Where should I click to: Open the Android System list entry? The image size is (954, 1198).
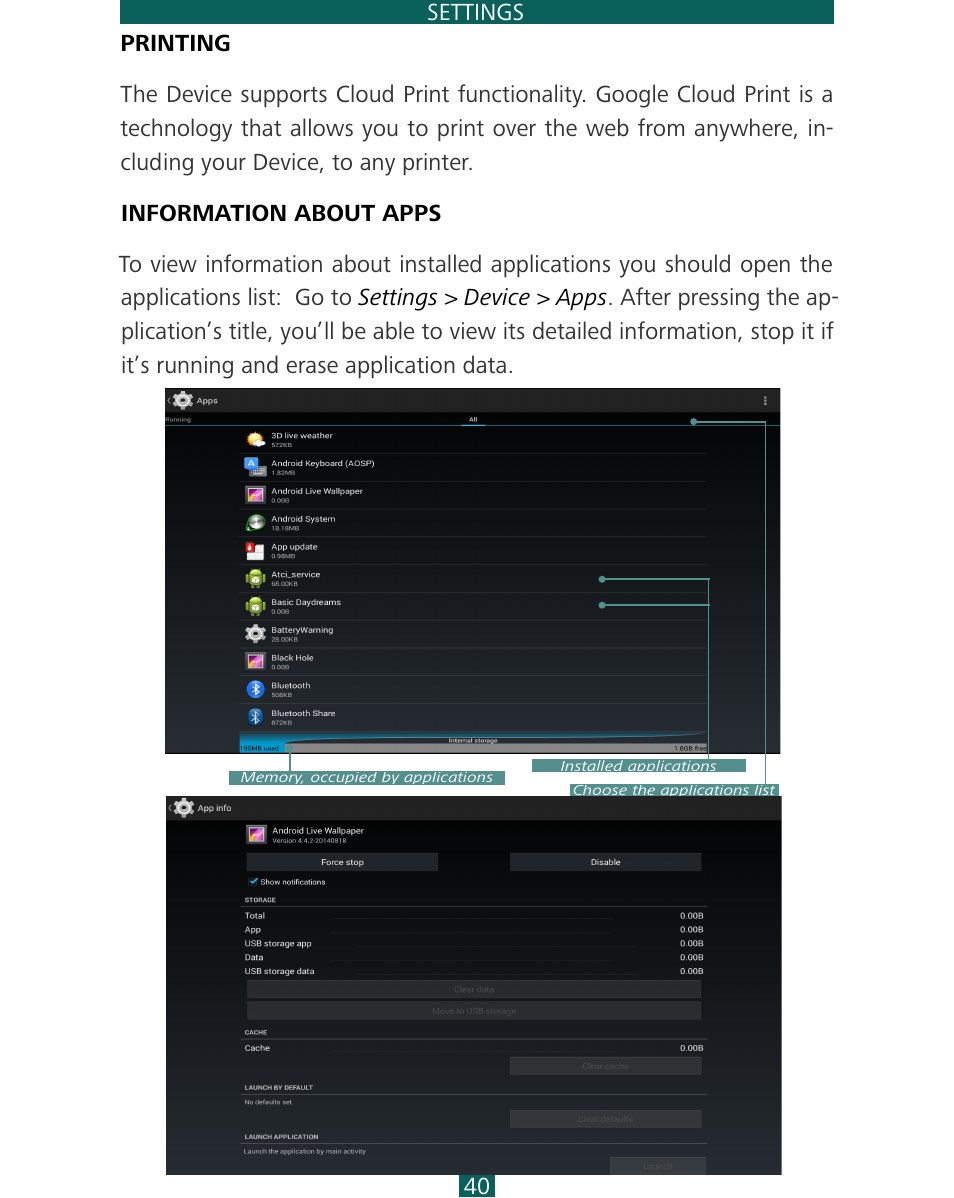[x=474, y=523]
